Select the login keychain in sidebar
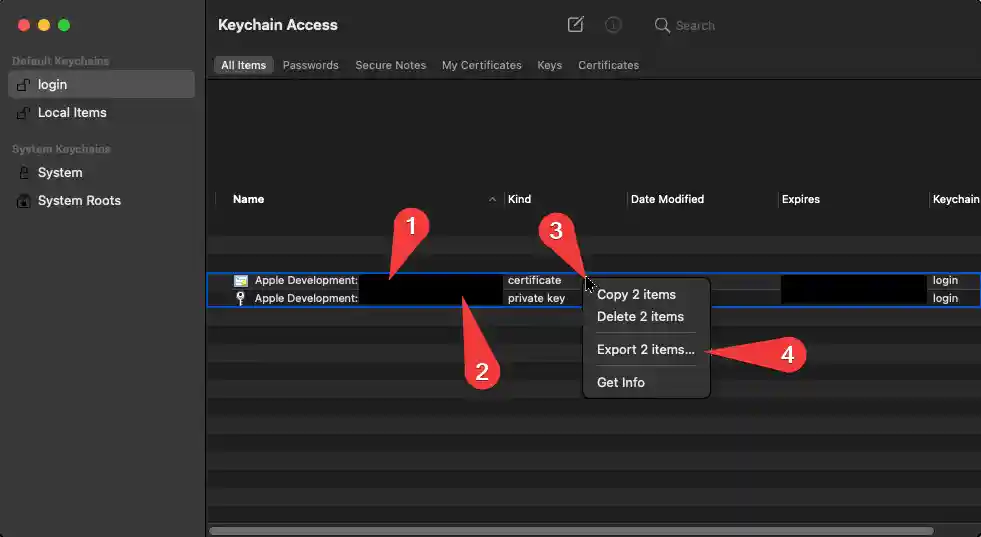 [100, 85]
